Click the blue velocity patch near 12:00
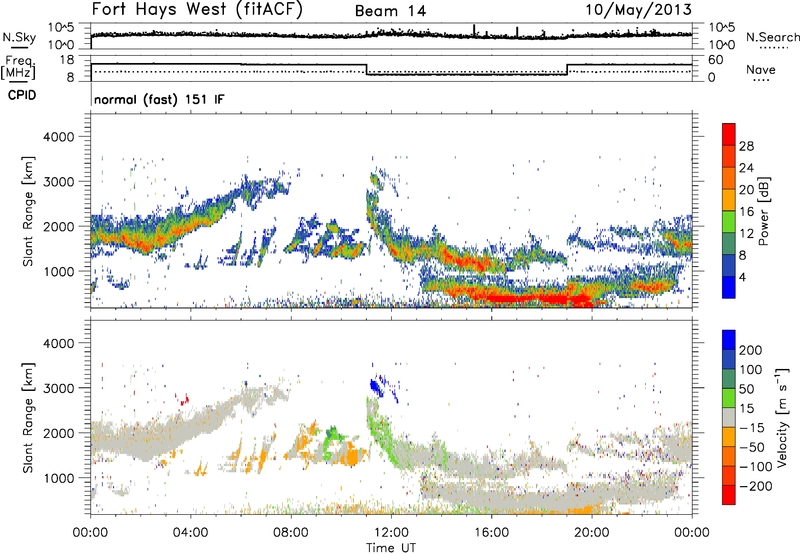Screen dimensions: 800x554 click(x=377, y=388)
